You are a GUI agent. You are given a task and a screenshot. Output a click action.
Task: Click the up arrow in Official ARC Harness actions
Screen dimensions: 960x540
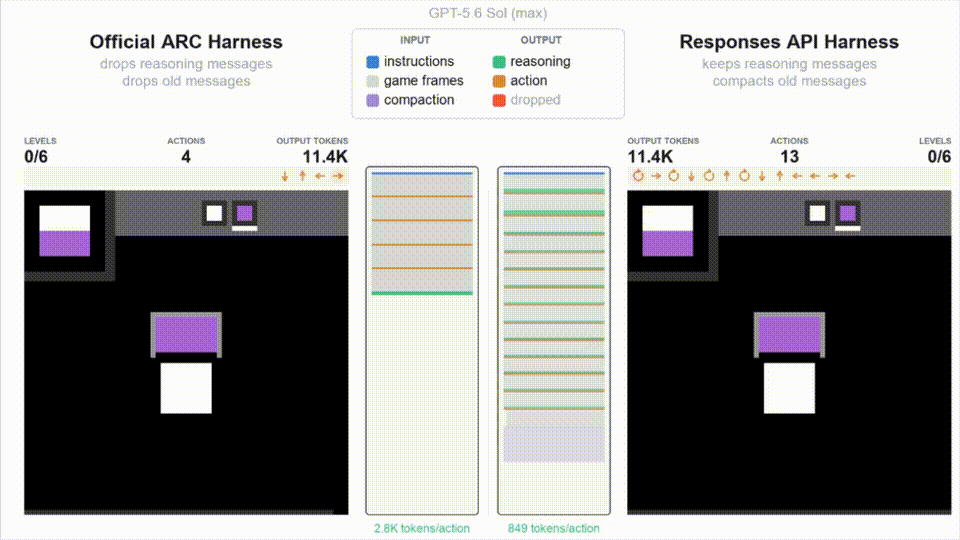(302, 176)
